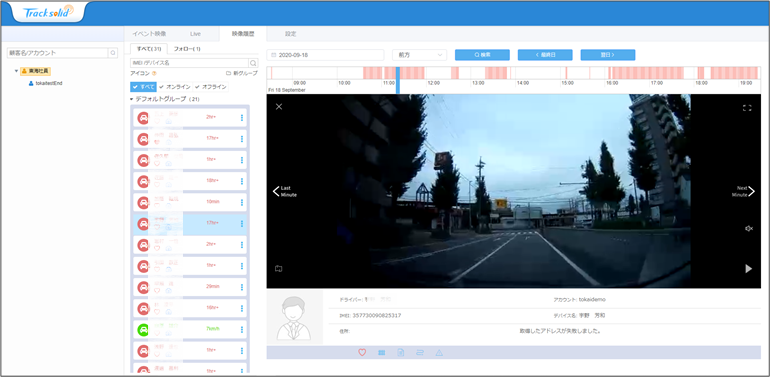Viewport: 770px width, 377px height.
Task: Click the previous day button
Action: 545,55
